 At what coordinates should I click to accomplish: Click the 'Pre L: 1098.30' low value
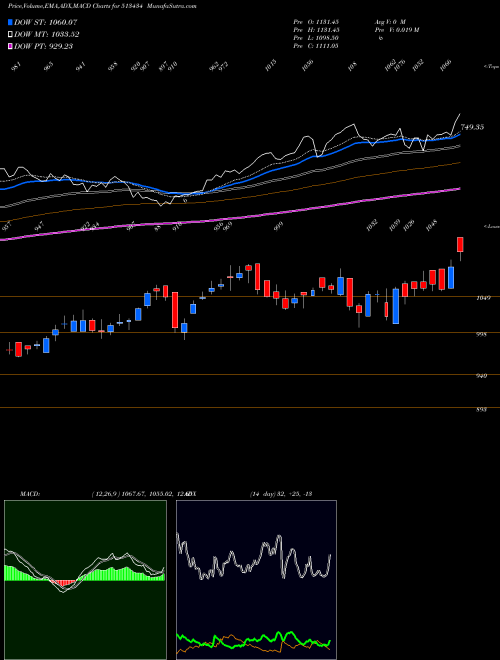coord(316,38)
